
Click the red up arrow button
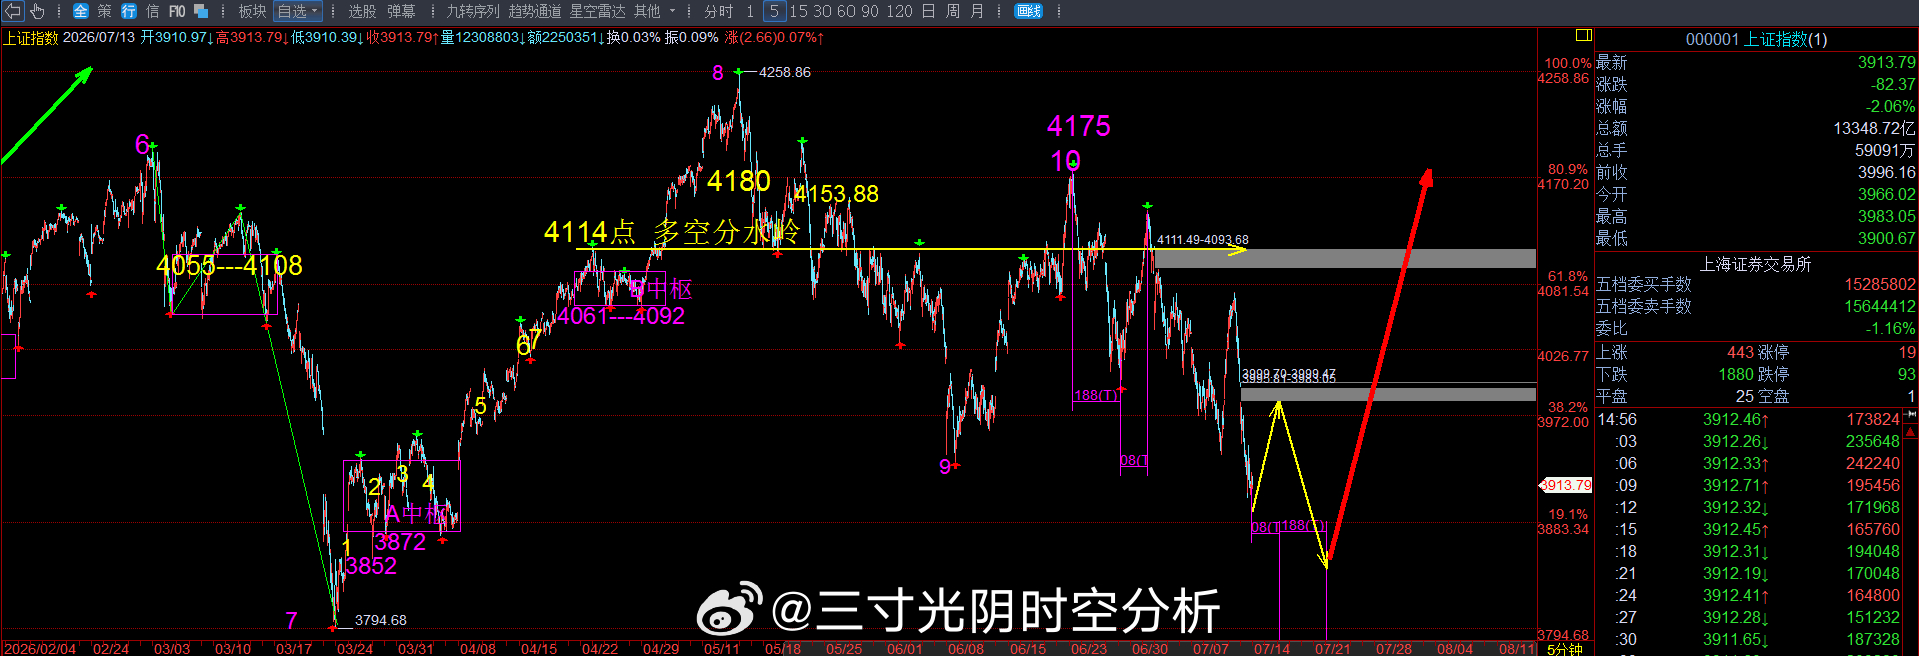[1910, 432]
